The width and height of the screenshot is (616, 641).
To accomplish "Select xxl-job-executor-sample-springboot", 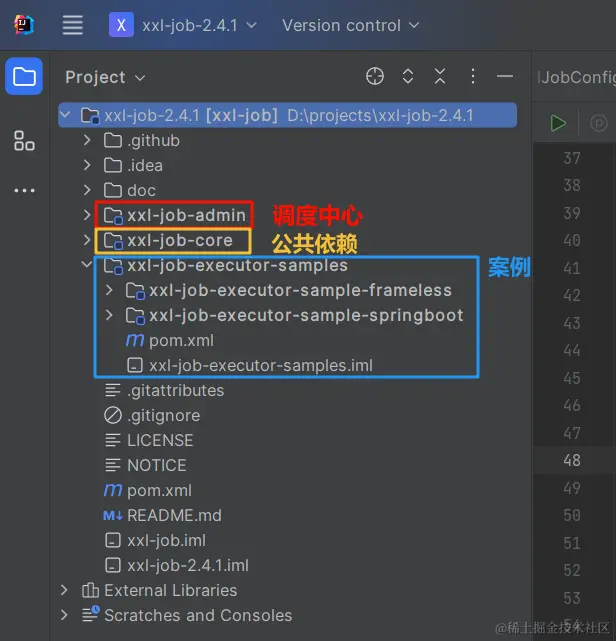I will (x=294, y=316).
